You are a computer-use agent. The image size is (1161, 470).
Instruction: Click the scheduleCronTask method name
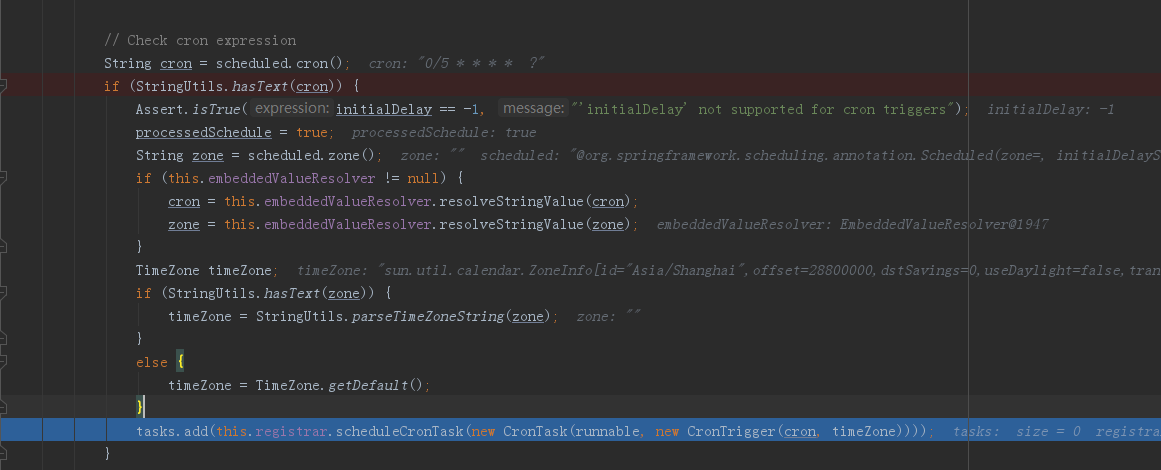(x=400, y=431)
